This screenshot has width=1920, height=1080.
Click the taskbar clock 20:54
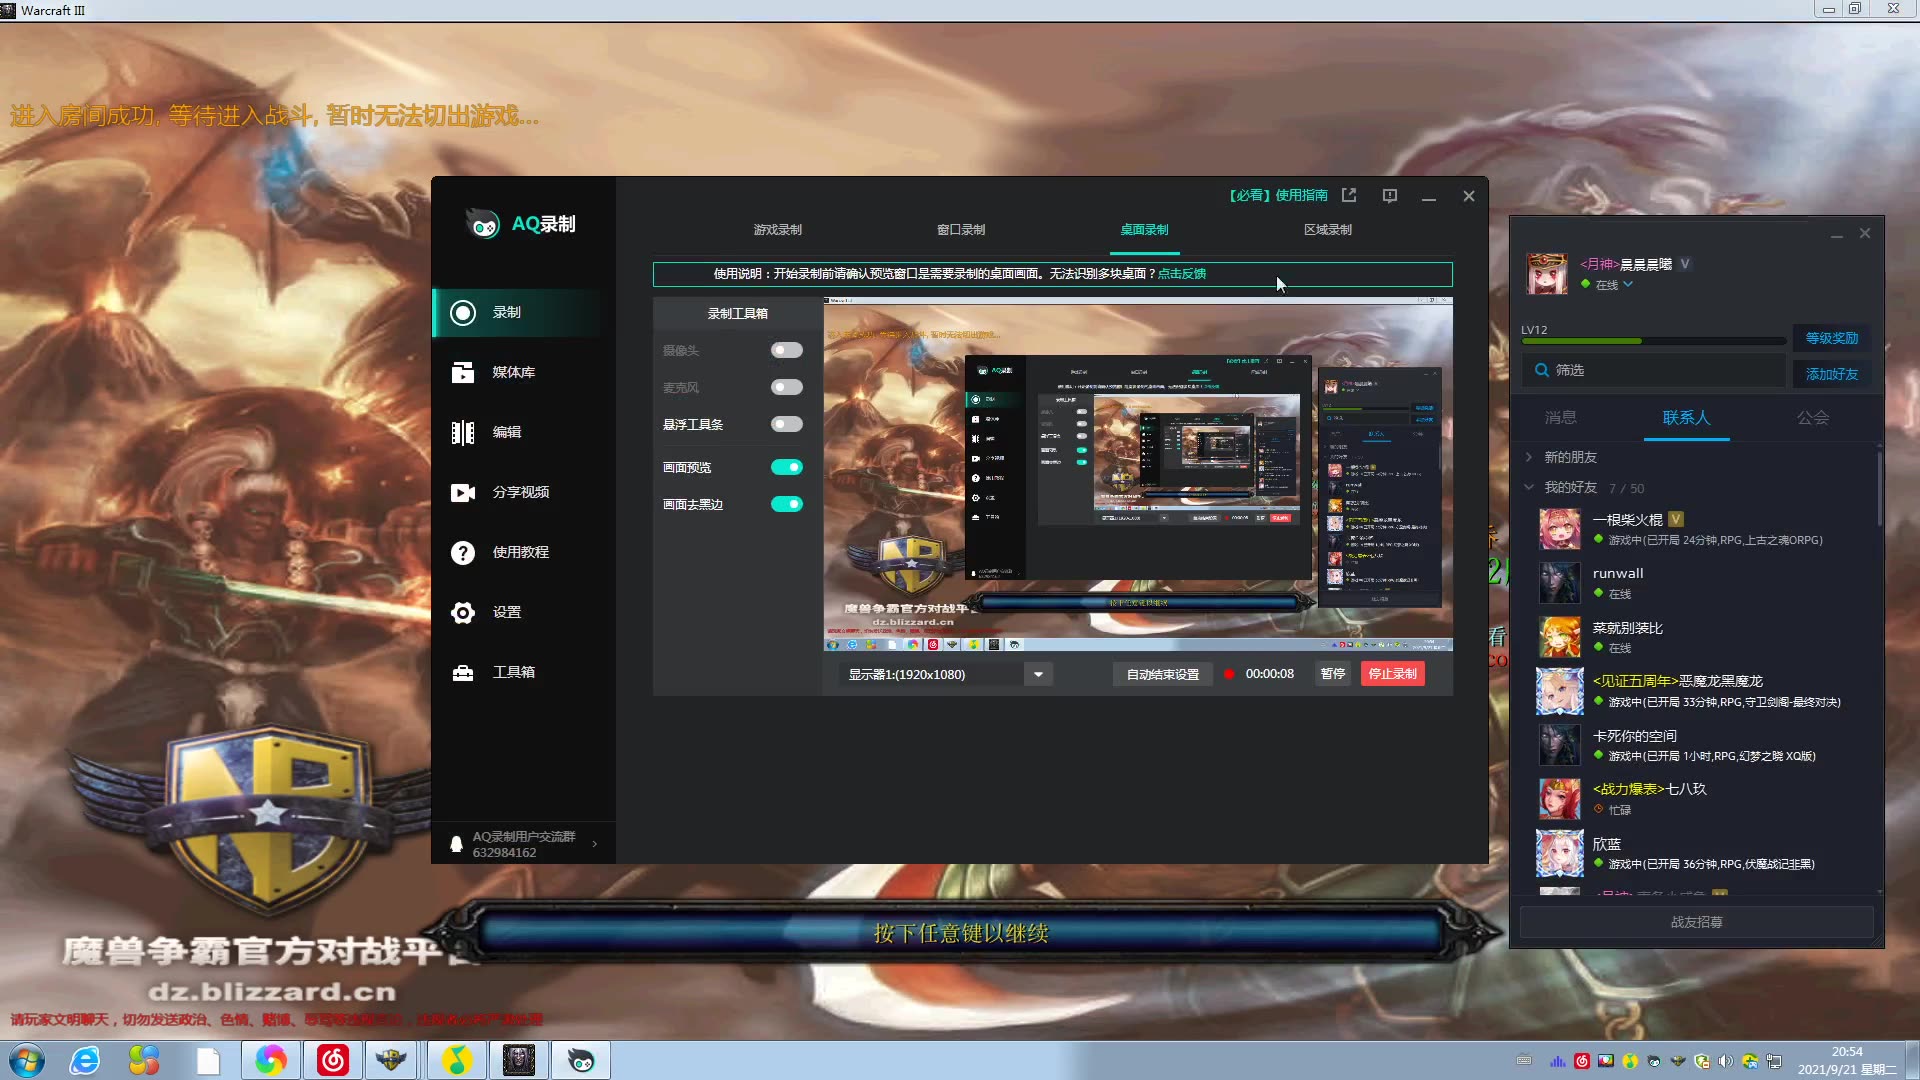(1846, 1052)
